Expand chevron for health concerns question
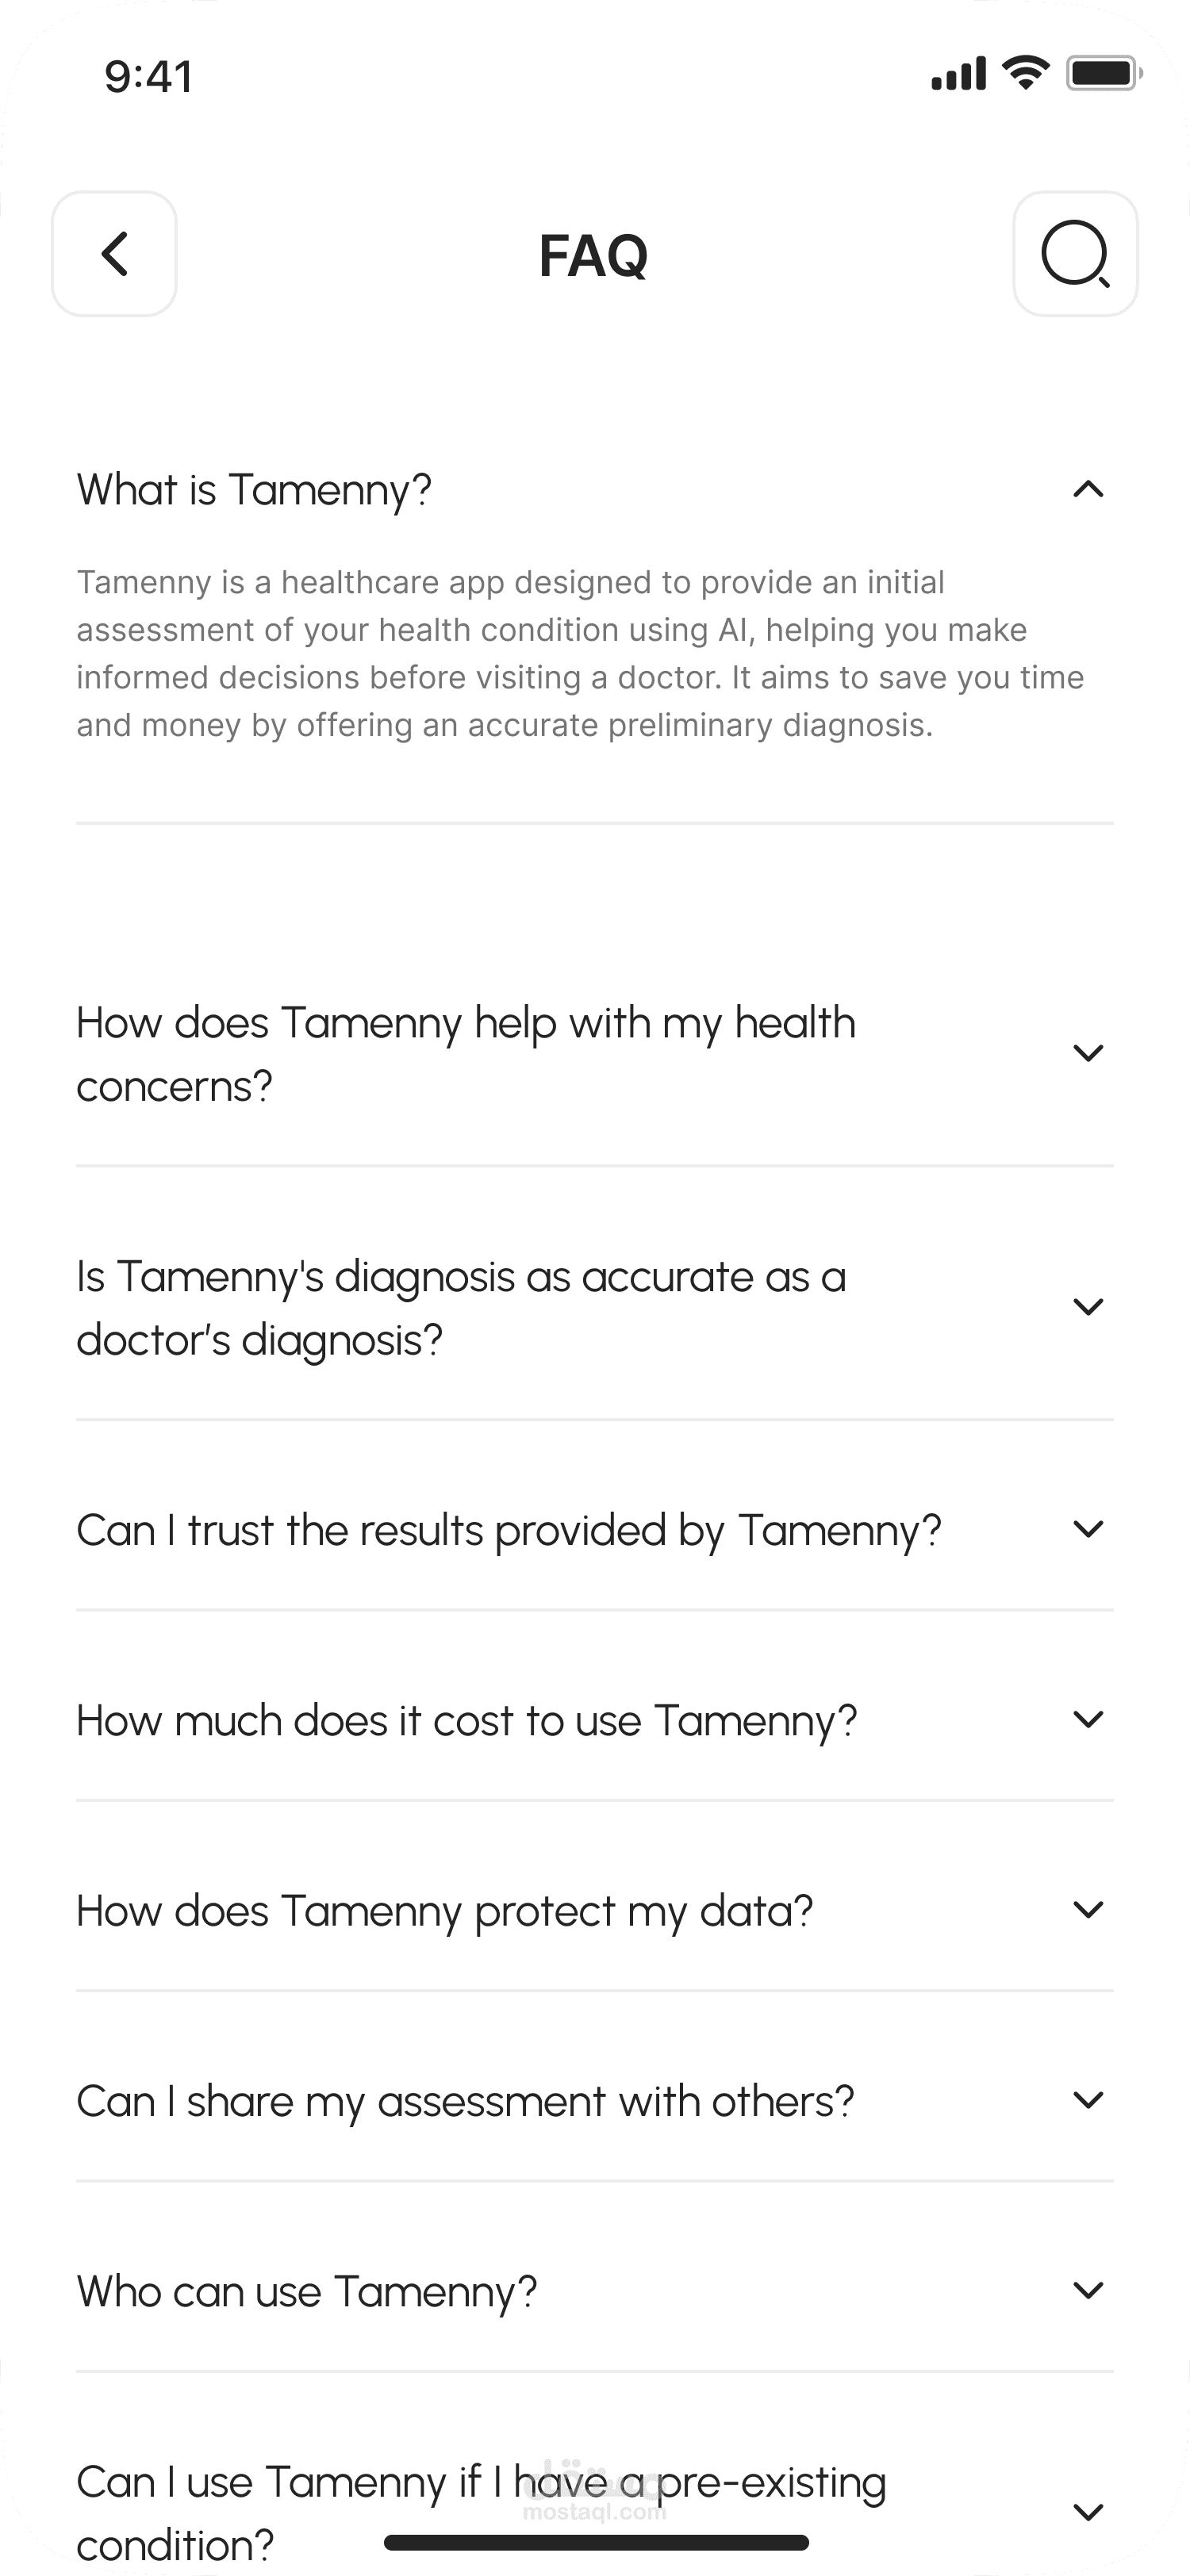Screen dimensions: 1190x2576 coord(1087,1053)
